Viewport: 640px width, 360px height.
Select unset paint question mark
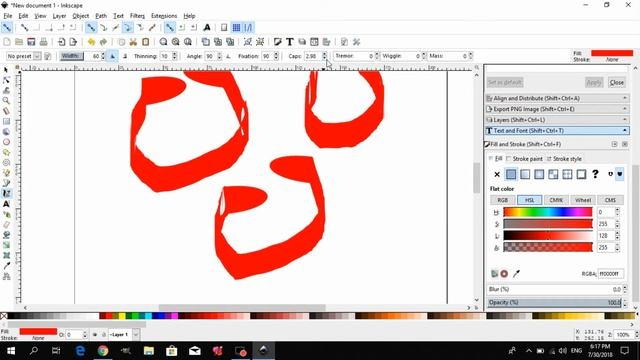[595, 174]
